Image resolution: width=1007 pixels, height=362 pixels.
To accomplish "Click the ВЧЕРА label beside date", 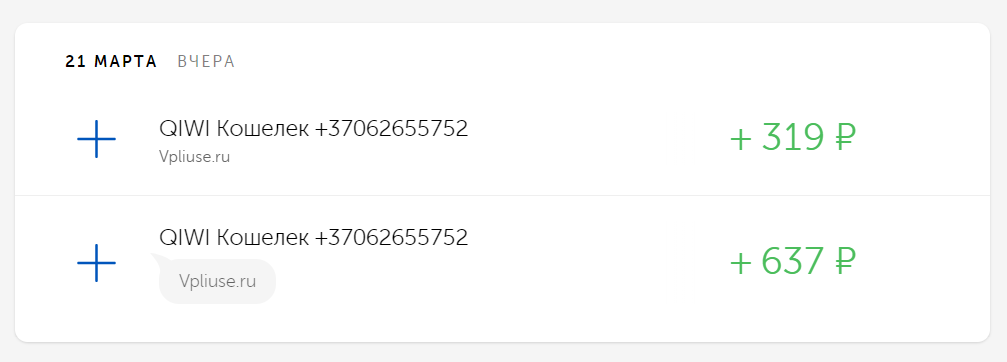I will [x=206, y=62].
